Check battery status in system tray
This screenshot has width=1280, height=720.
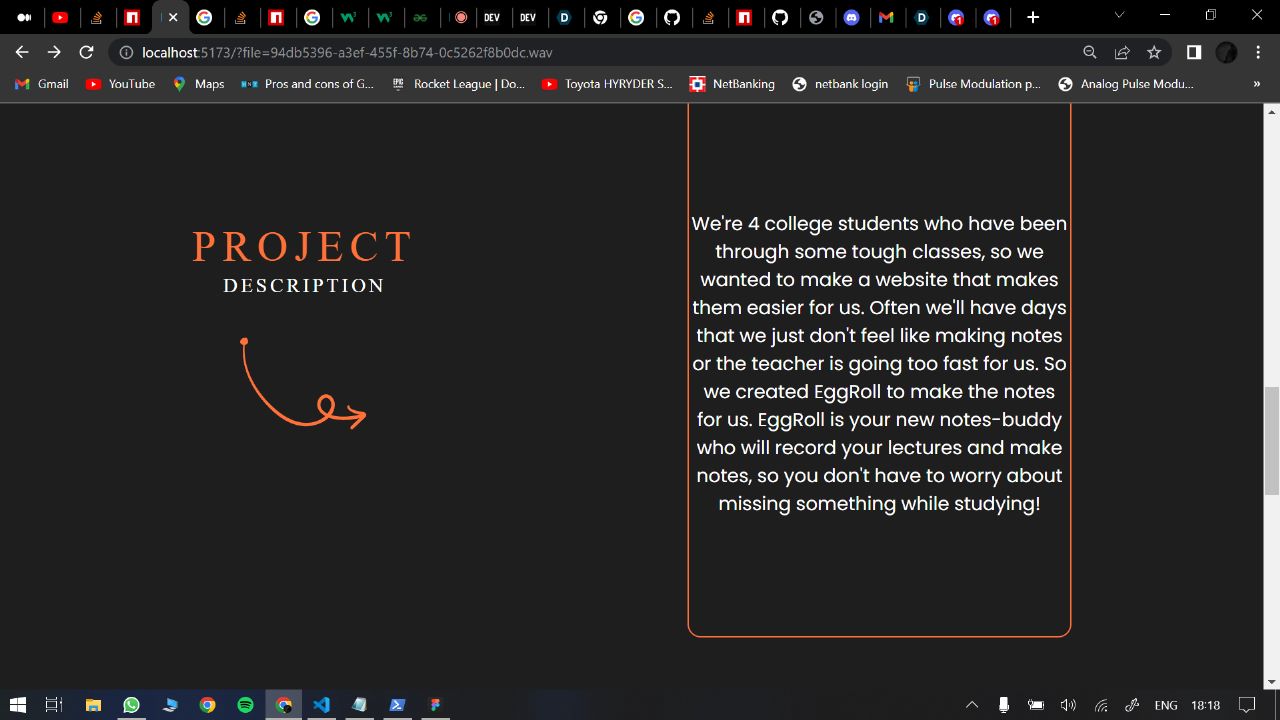(1036, 705)
